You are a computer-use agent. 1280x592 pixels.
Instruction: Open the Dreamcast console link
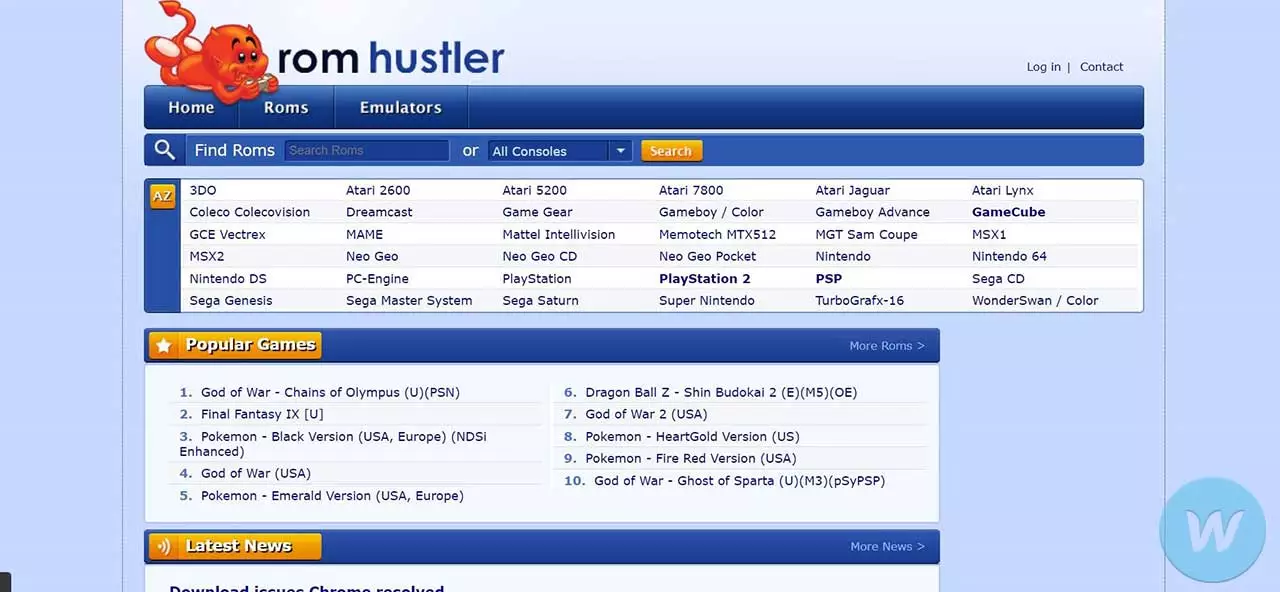pos(379,212)
